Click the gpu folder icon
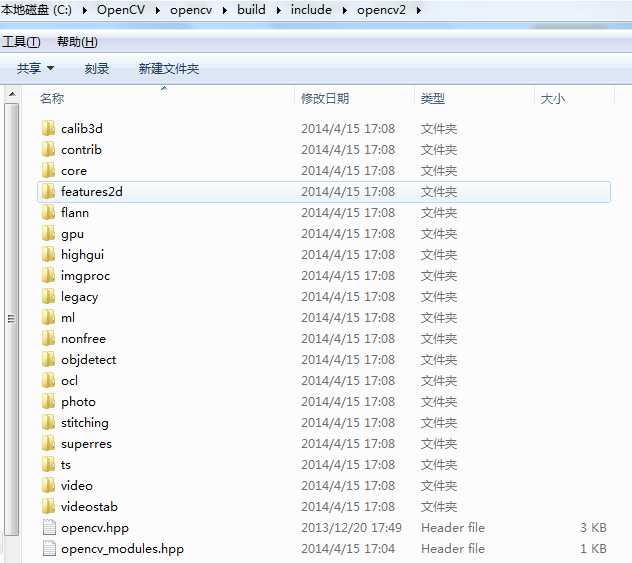The width and height of the screenshot is (632, 563). point(48,233)
